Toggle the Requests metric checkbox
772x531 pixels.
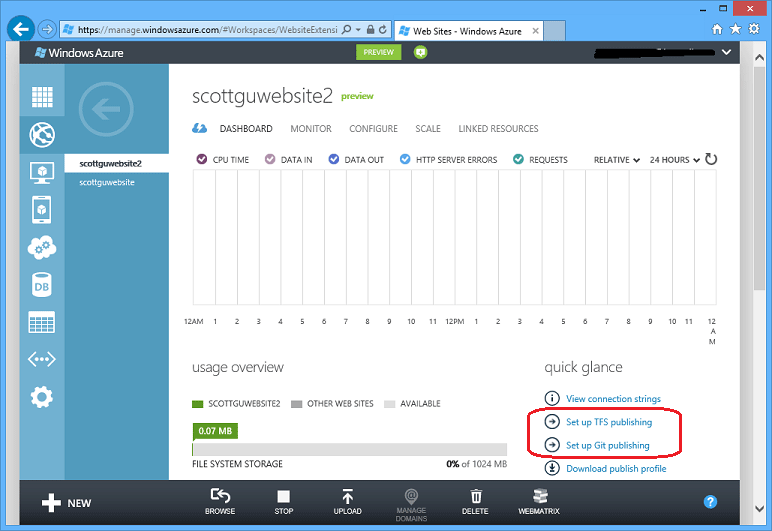pos(518,159)
